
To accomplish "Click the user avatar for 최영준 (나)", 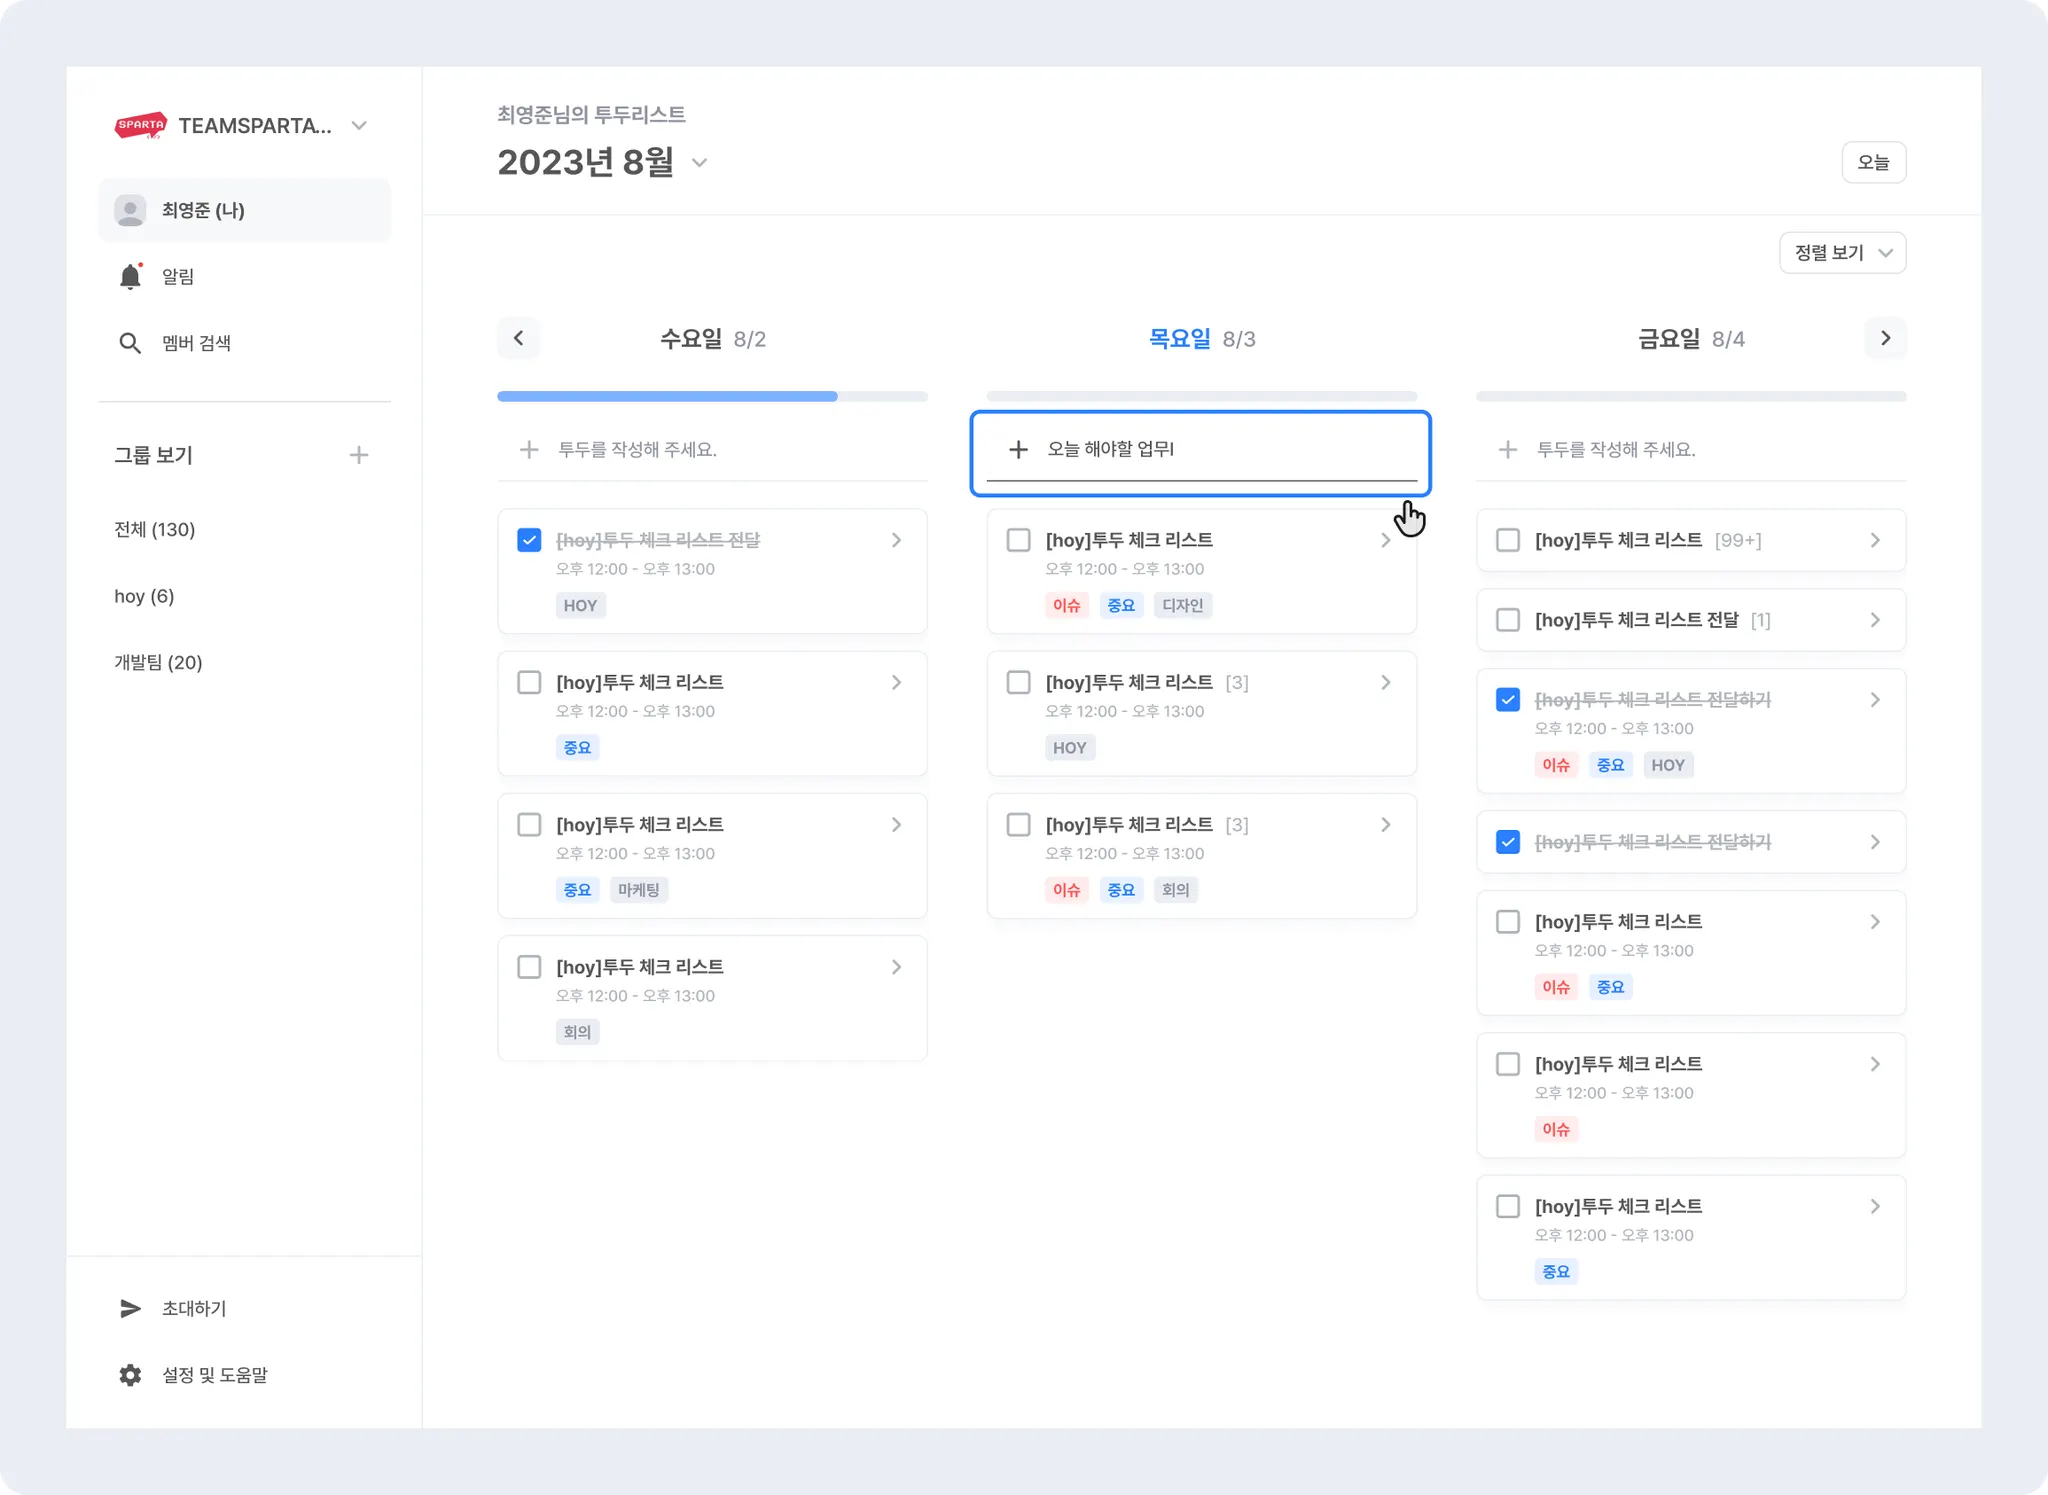I will pos(130,210).
